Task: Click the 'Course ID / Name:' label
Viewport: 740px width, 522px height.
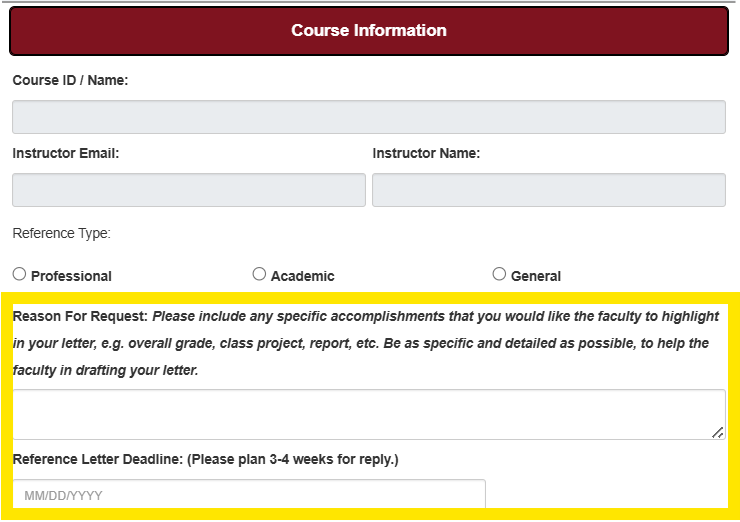Action: [70, 80]
